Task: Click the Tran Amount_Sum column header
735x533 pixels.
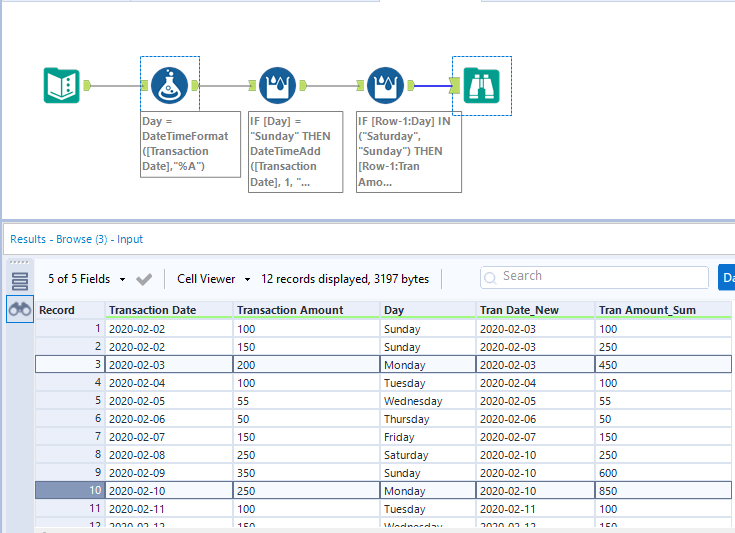Action: tap(663, 310)
